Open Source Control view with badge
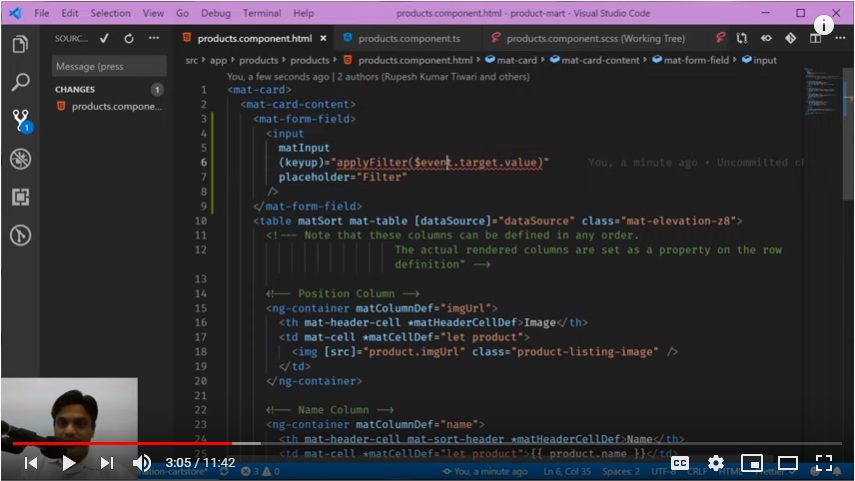855x481 pixels. [x=20, y=121]
